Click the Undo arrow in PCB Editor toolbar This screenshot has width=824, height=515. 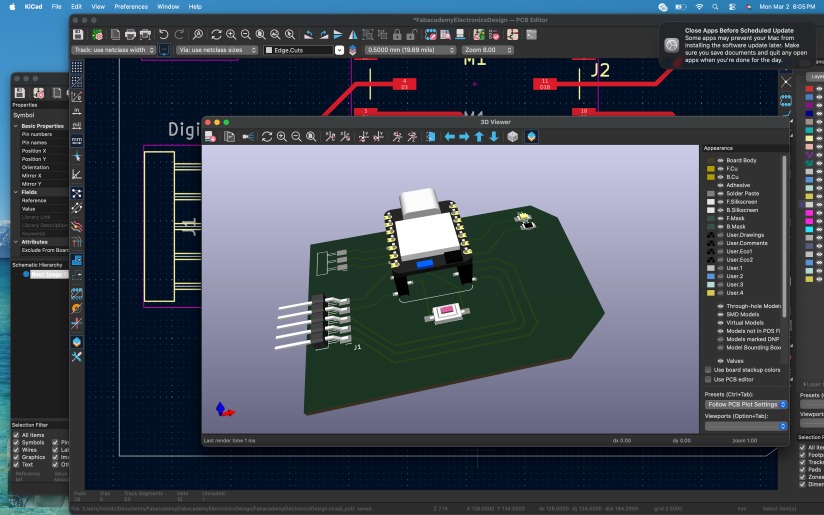[x=163, y=34]
